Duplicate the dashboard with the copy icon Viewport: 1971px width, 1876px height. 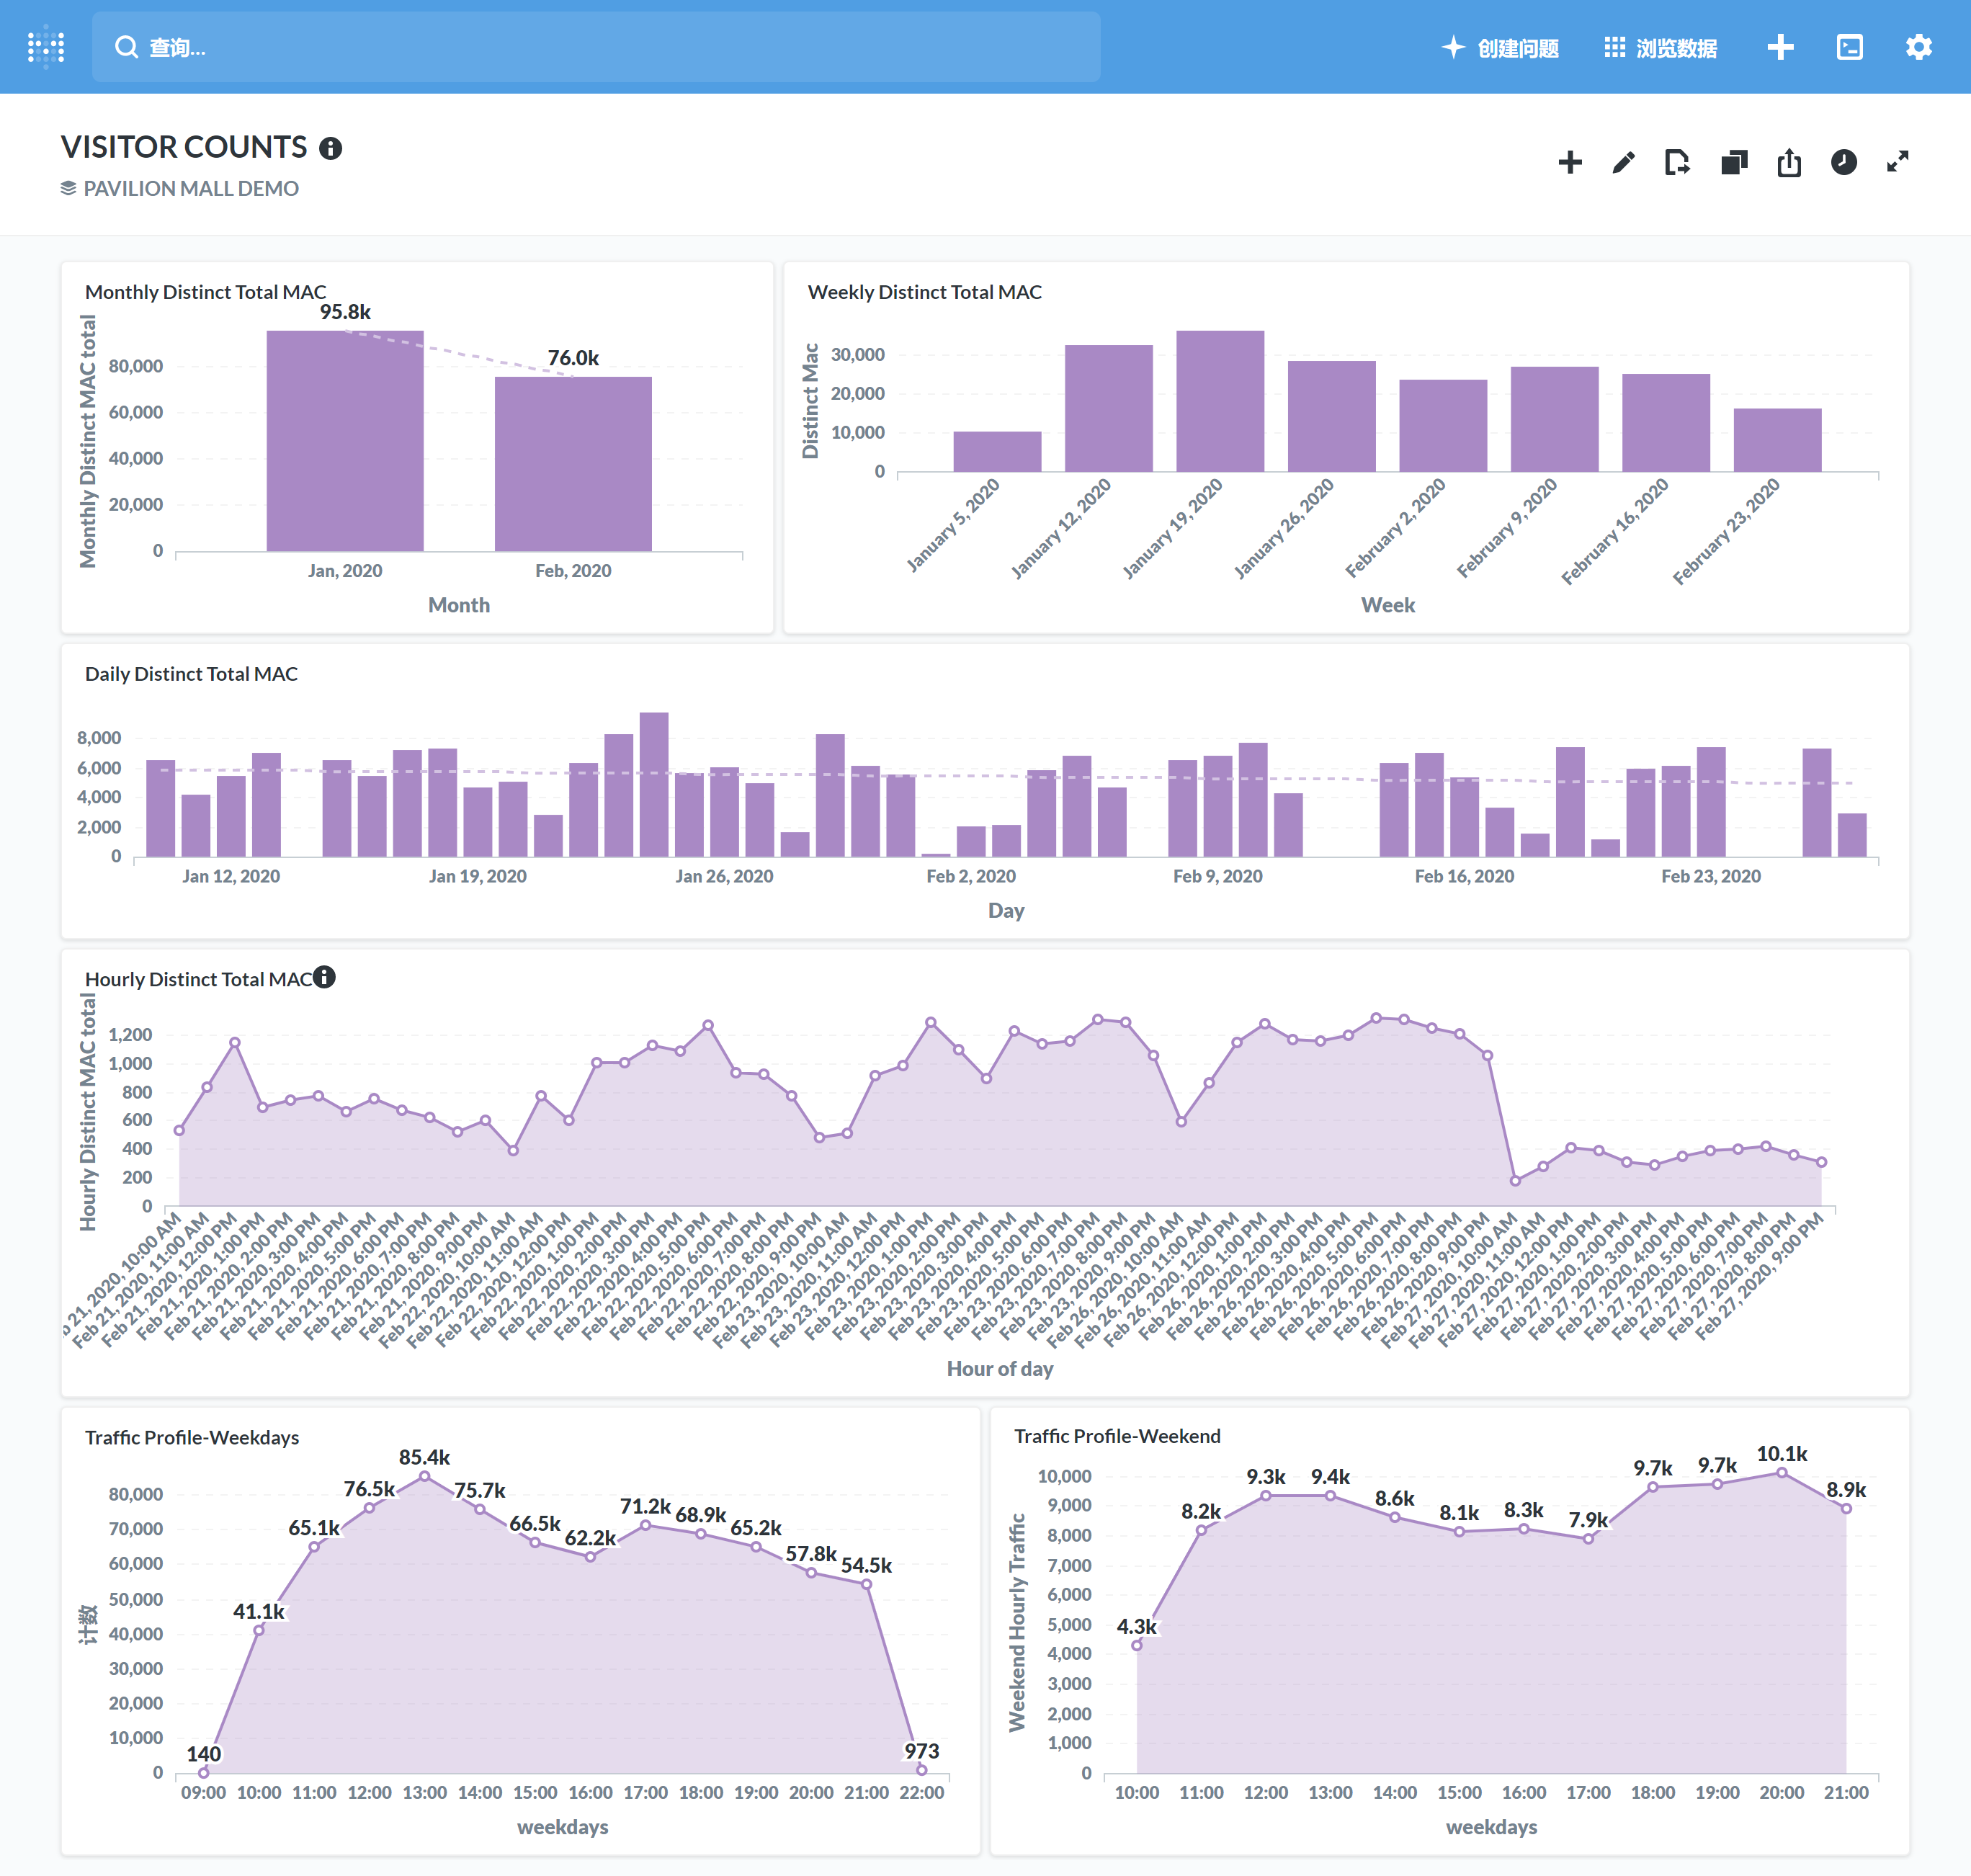(1734, 162)
